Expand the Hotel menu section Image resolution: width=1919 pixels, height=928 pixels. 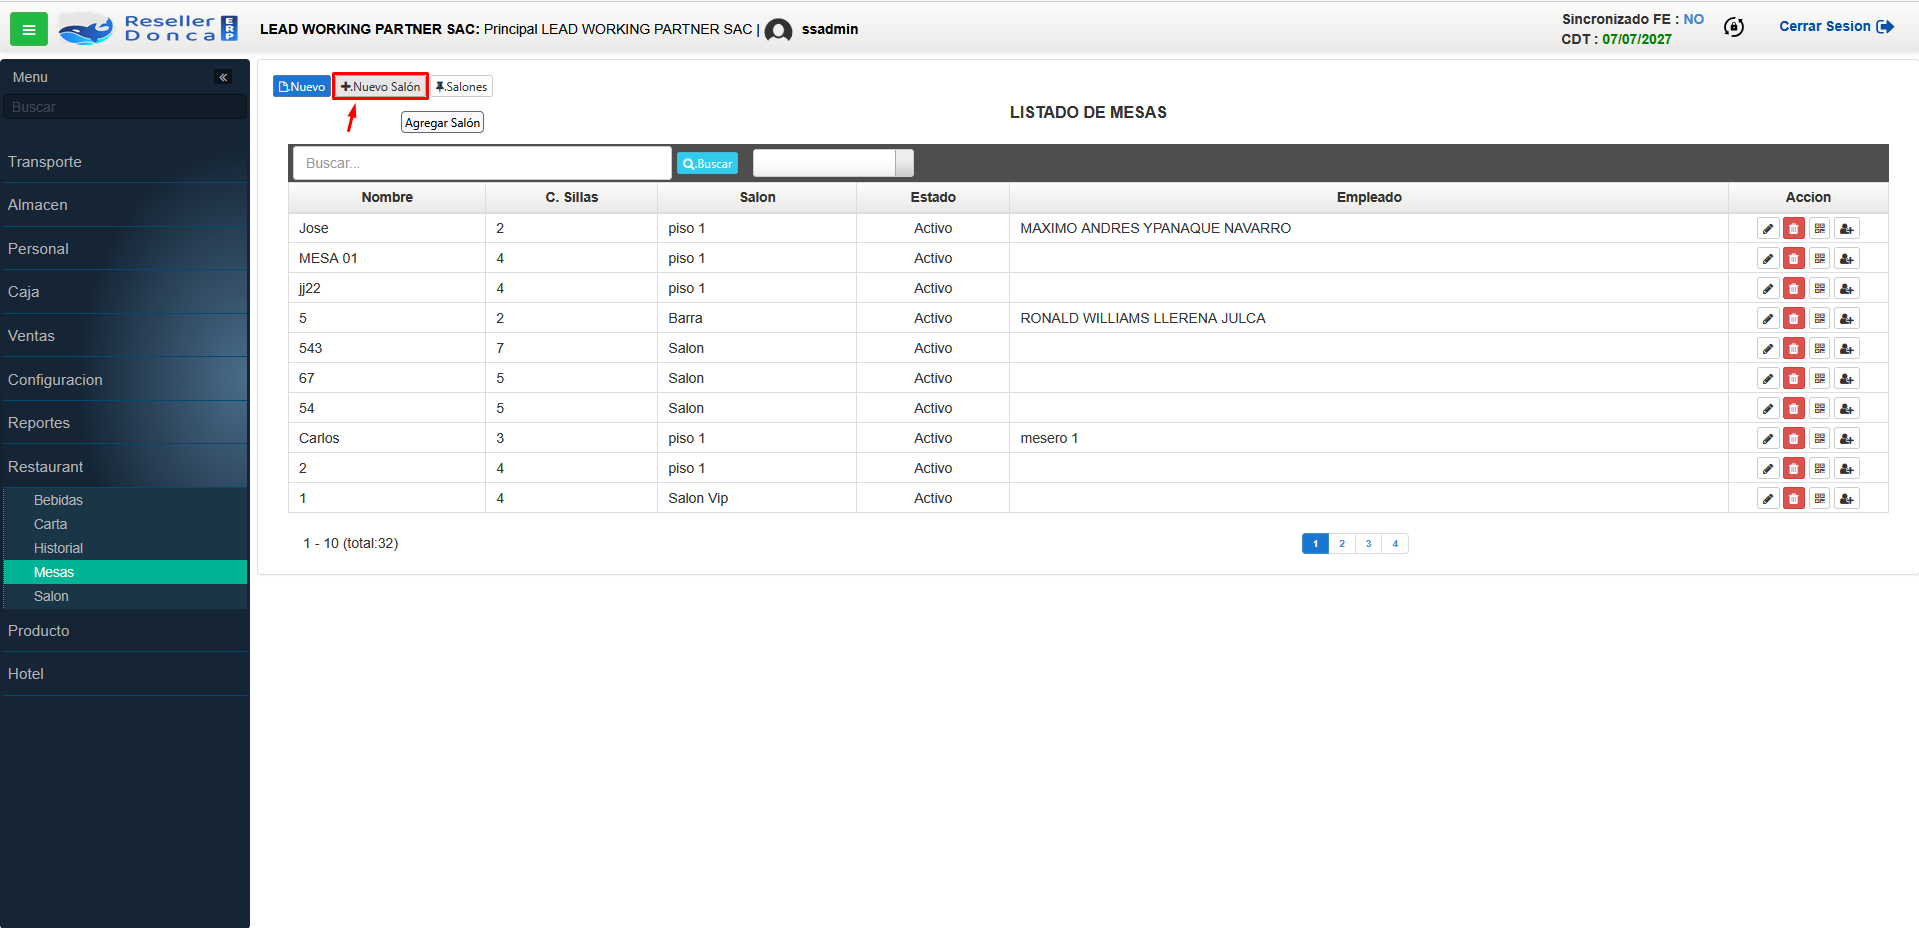pos(124,674)
